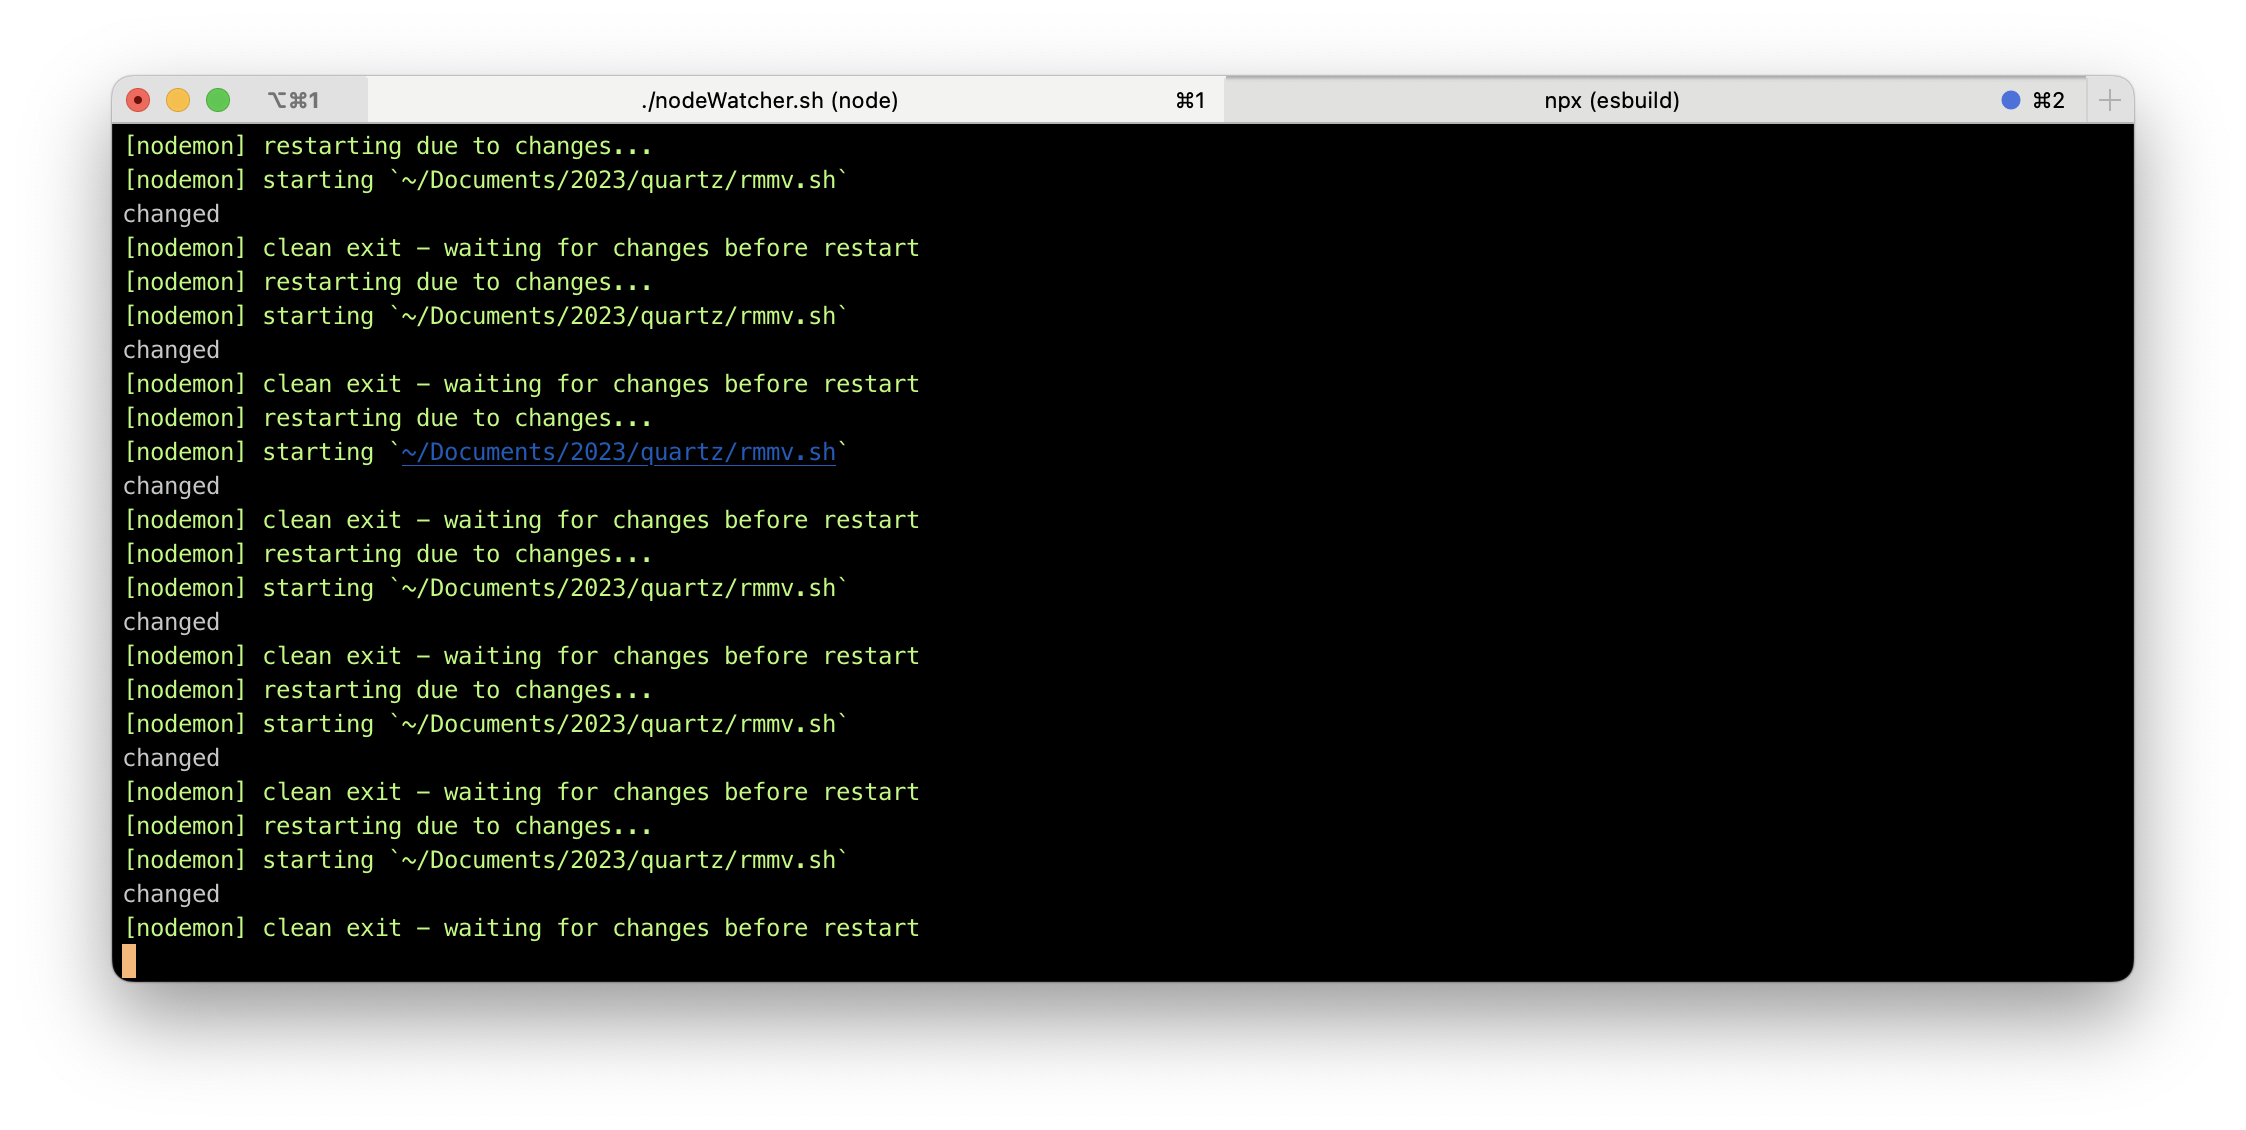Click the ⌘1 shortcut label on first tab
Screen dimensions: 2246x1130
click(x=1189, y=100)
